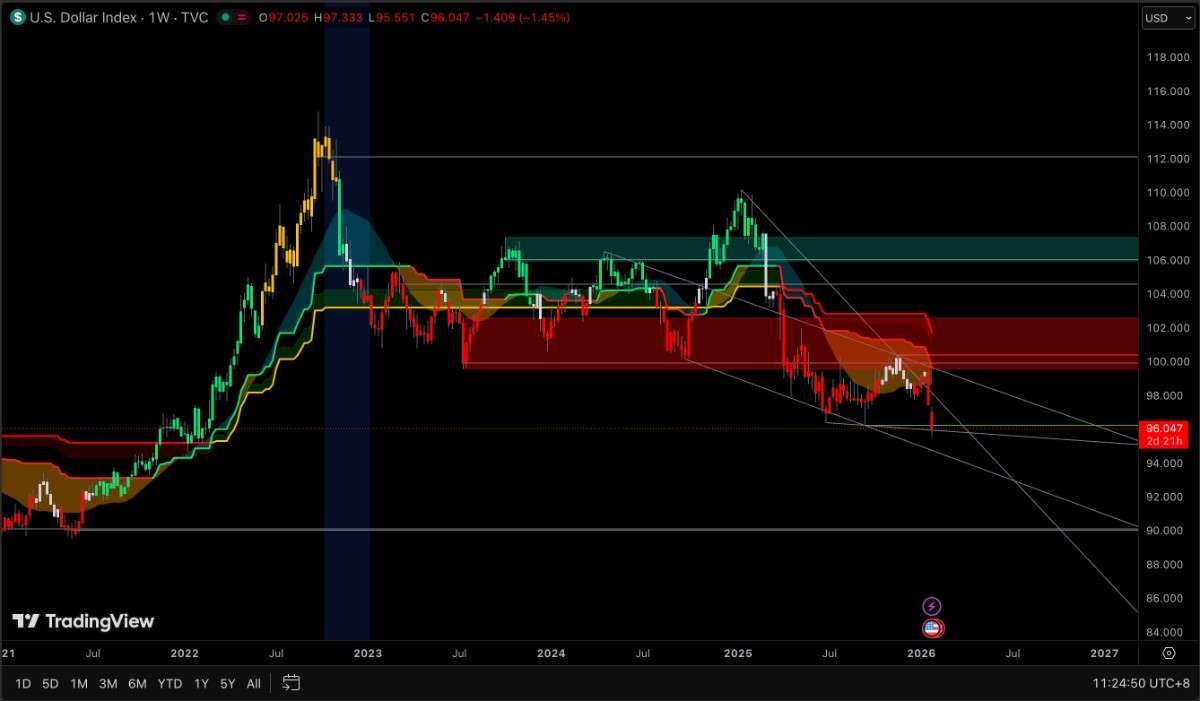Click the 2025 label on the time axis
This screenshot has width=1200, height=701.
tap(737, 653)
